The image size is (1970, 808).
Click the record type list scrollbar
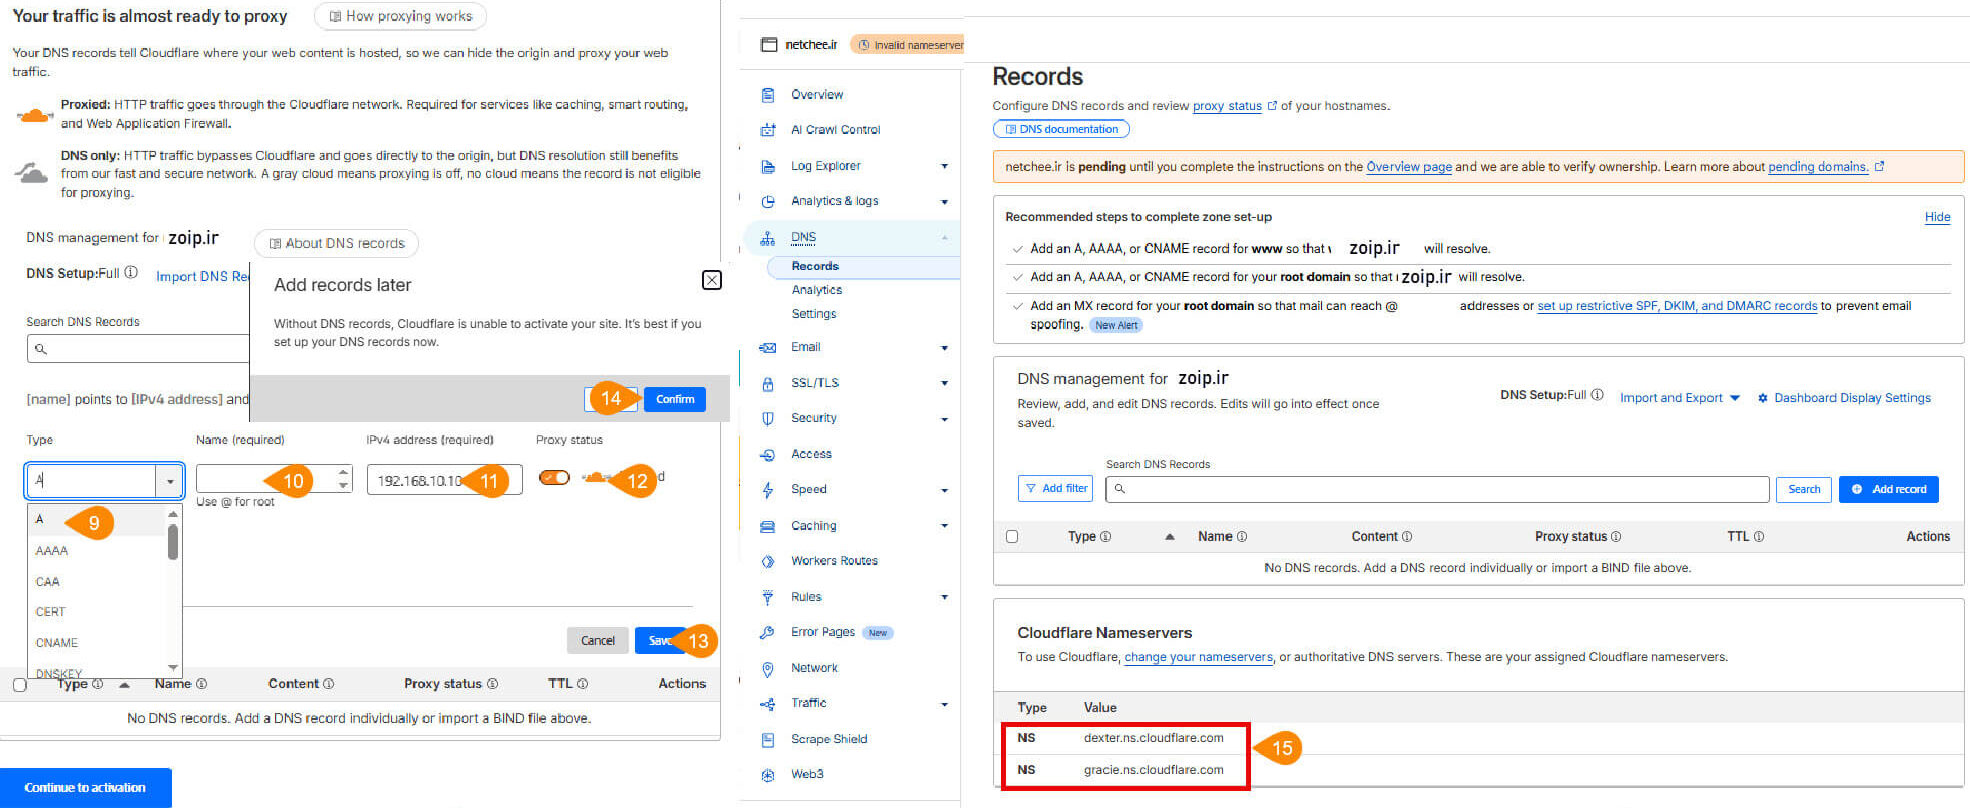(173, 543)
